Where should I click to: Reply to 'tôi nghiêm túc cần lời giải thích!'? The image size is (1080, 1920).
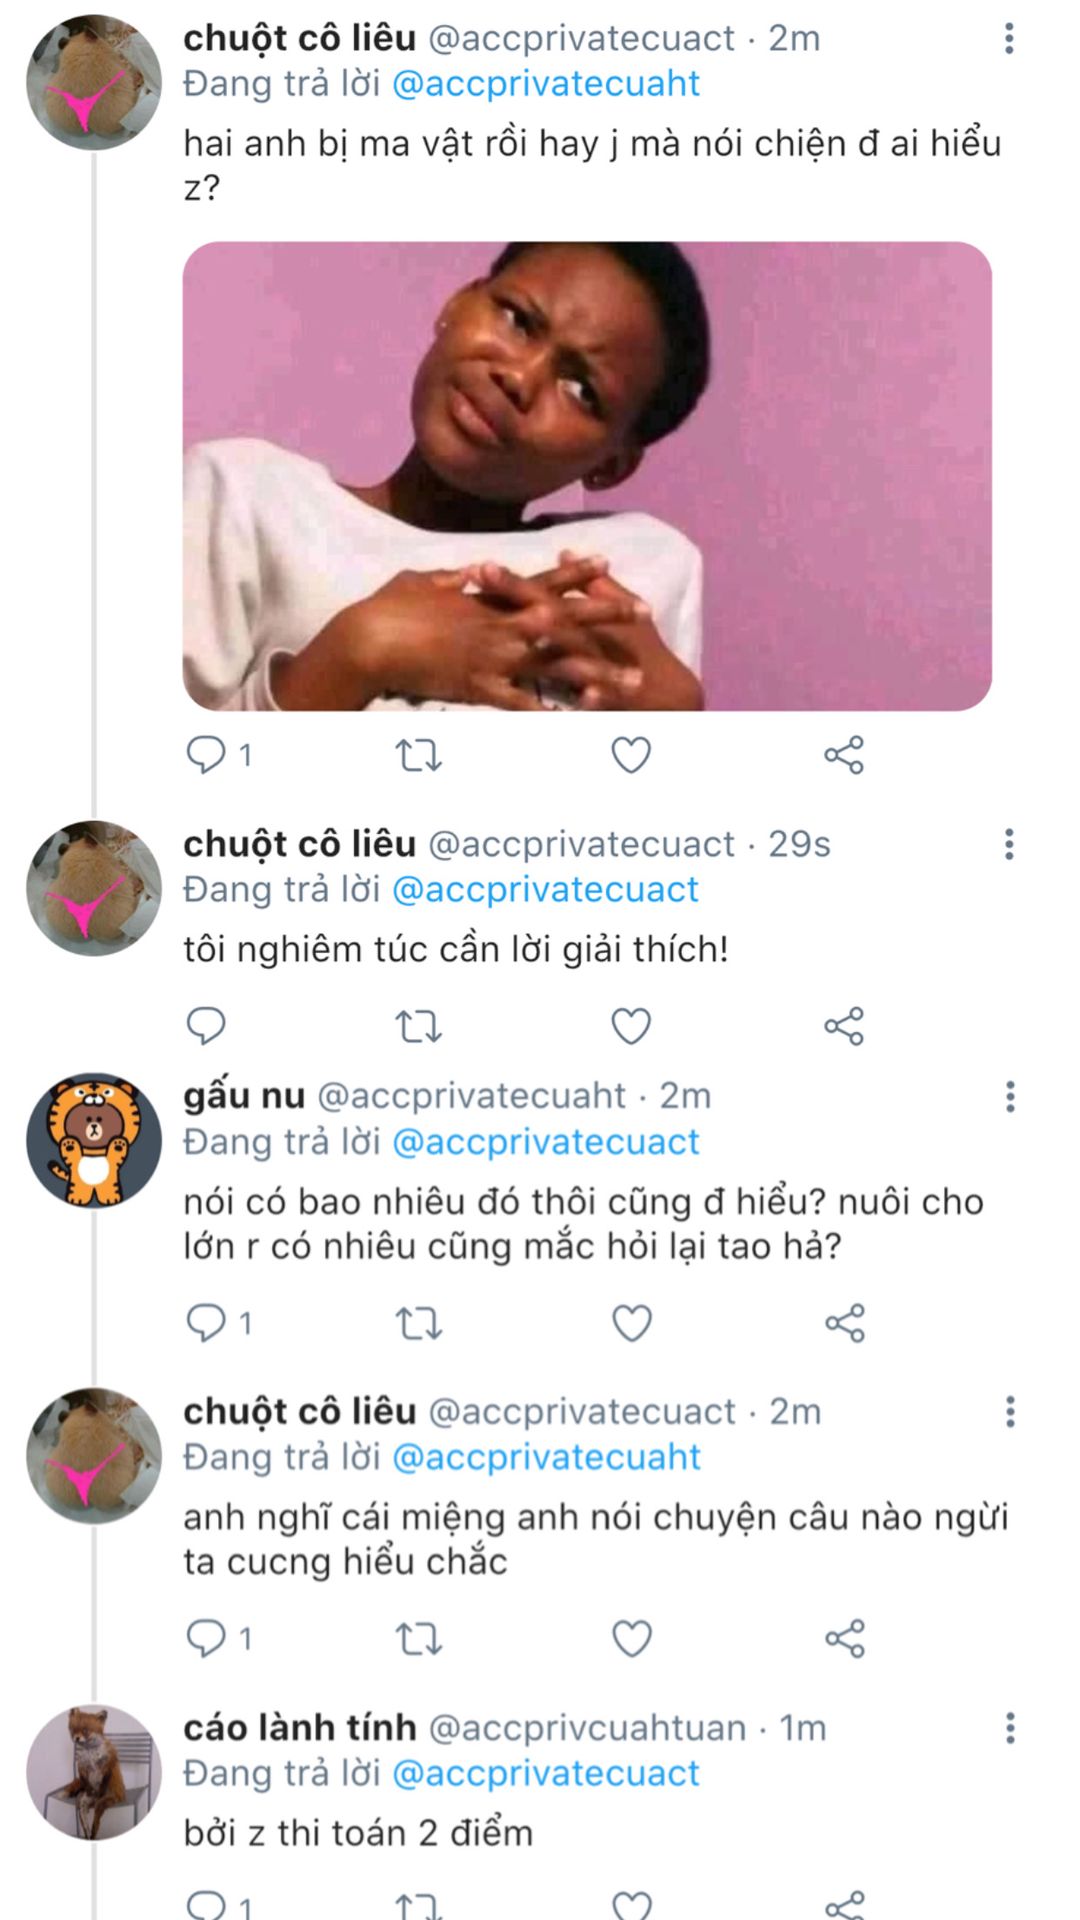pyautogui.click(x=207, y=1026)
